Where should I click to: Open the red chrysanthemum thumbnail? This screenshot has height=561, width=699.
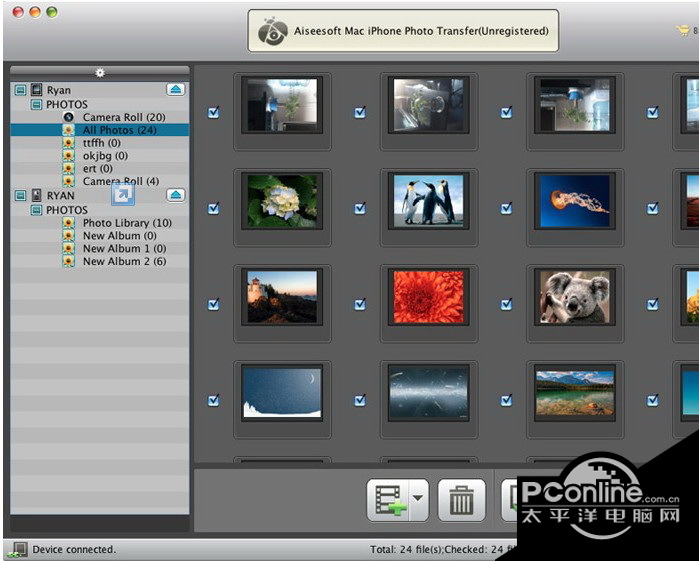pyautogui.click(x=428, y=297)
